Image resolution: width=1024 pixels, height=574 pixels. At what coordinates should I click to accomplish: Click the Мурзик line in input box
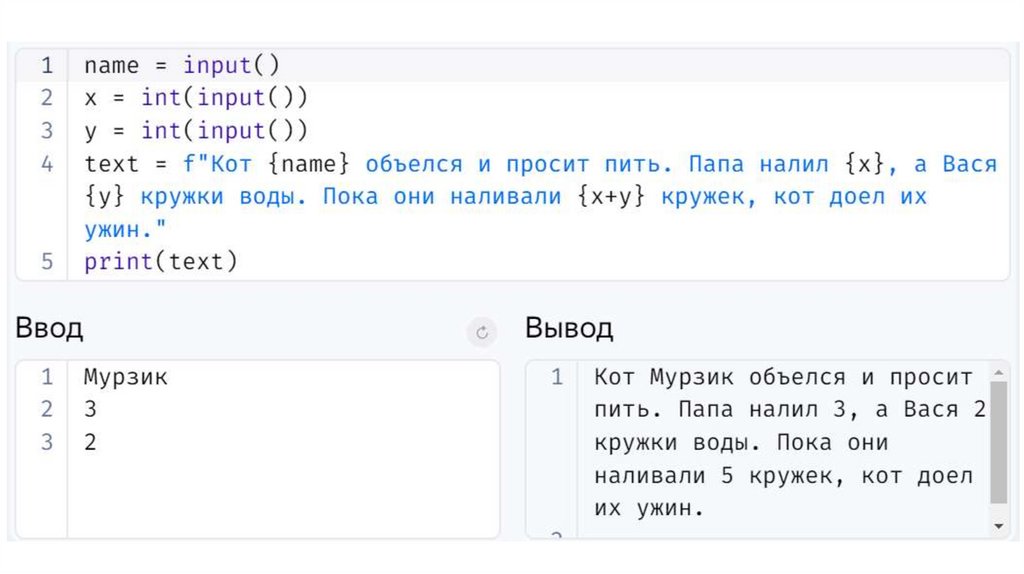(126, 378)
